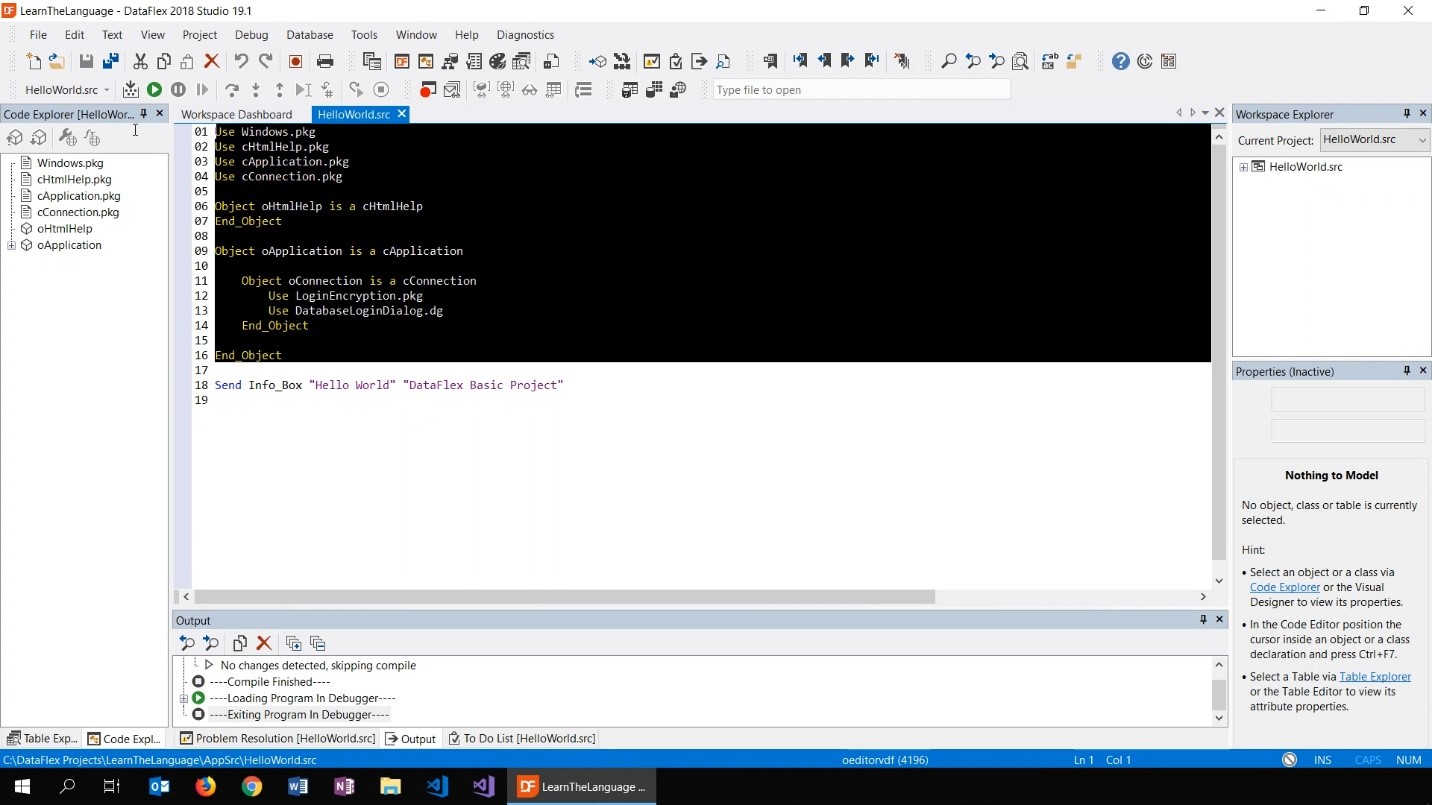Toggle auto-hide pin on the Output panel

(x=1203, y=620)
